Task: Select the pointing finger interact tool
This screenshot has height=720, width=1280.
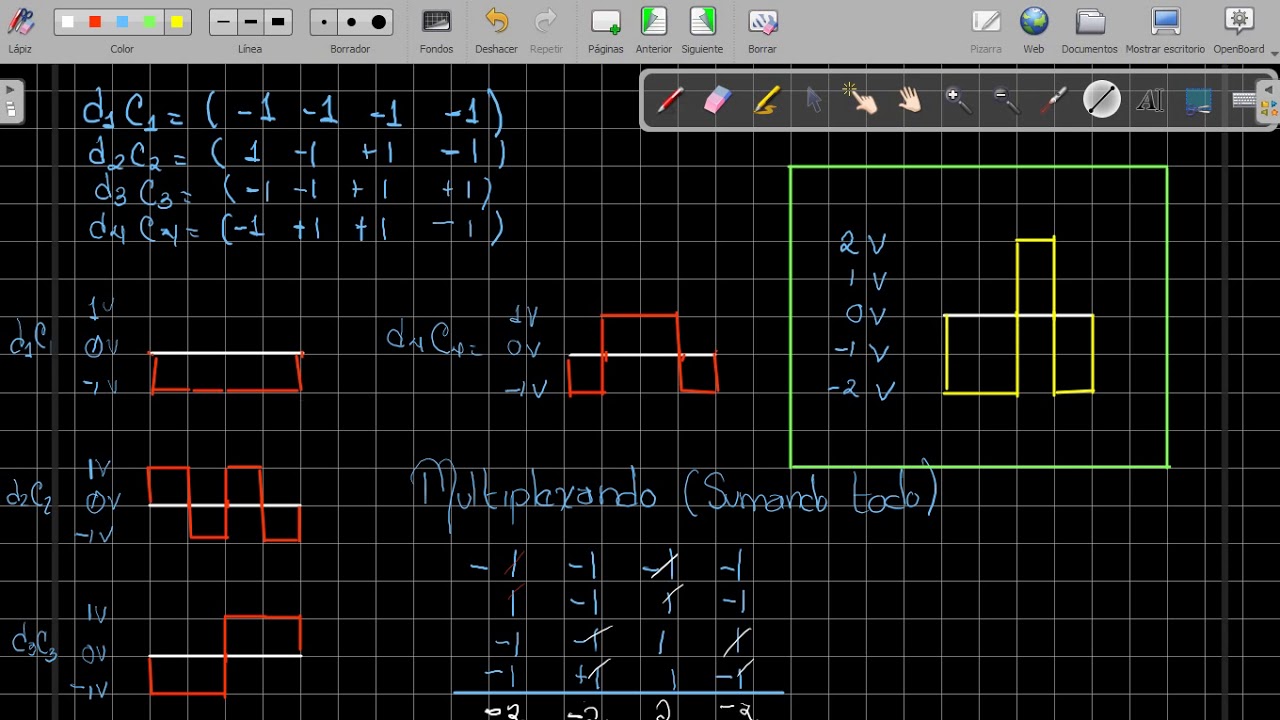Action: point(860,99)
